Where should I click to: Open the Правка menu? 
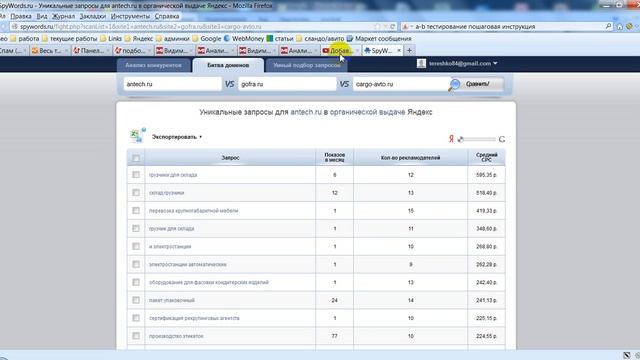[21, 16]
